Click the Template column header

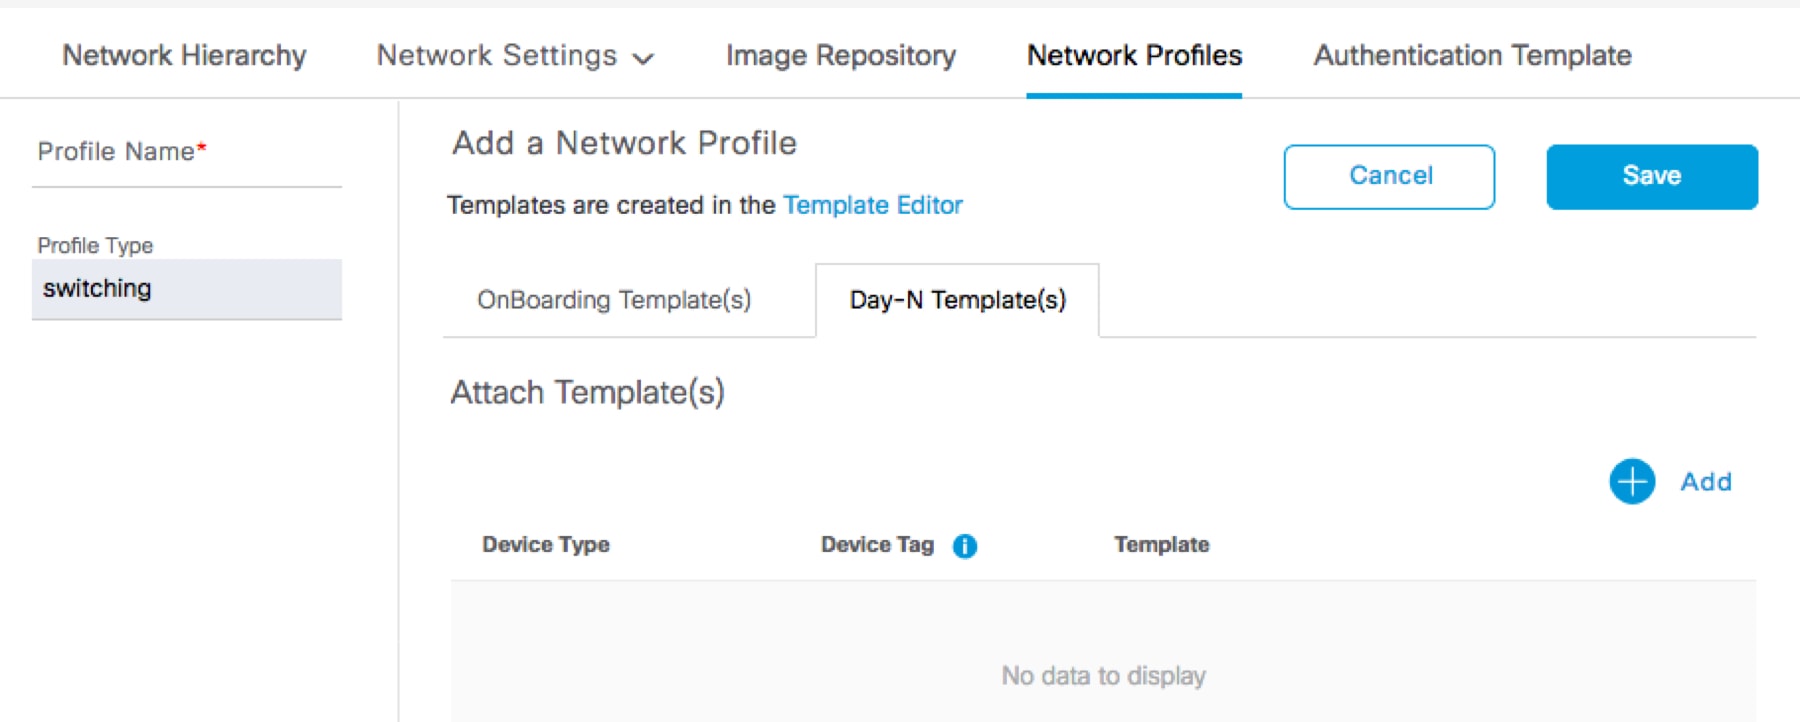[1162, 545]
